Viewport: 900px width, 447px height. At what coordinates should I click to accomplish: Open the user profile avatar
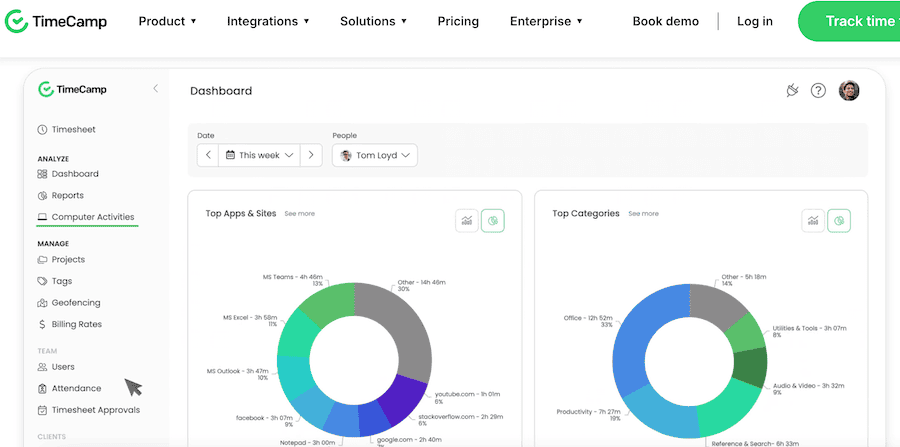click(849, 90)
